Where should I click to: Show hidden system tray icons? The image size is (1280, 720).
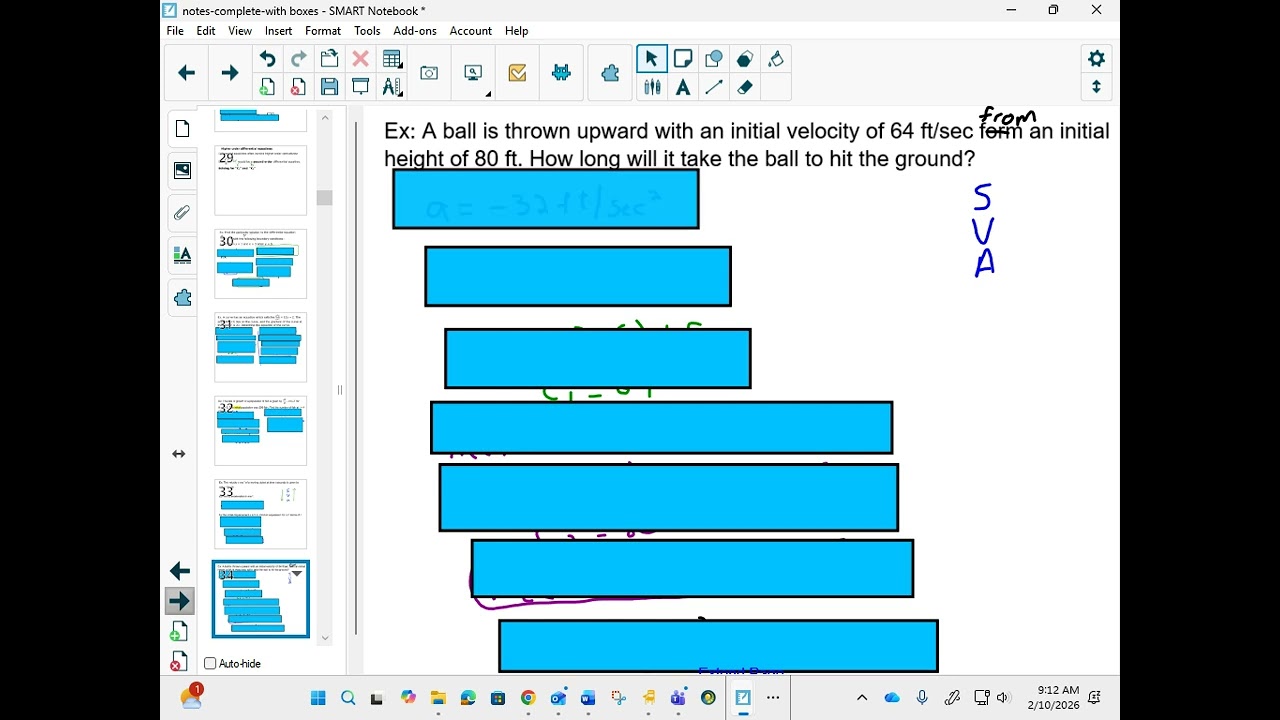(862, 698)
